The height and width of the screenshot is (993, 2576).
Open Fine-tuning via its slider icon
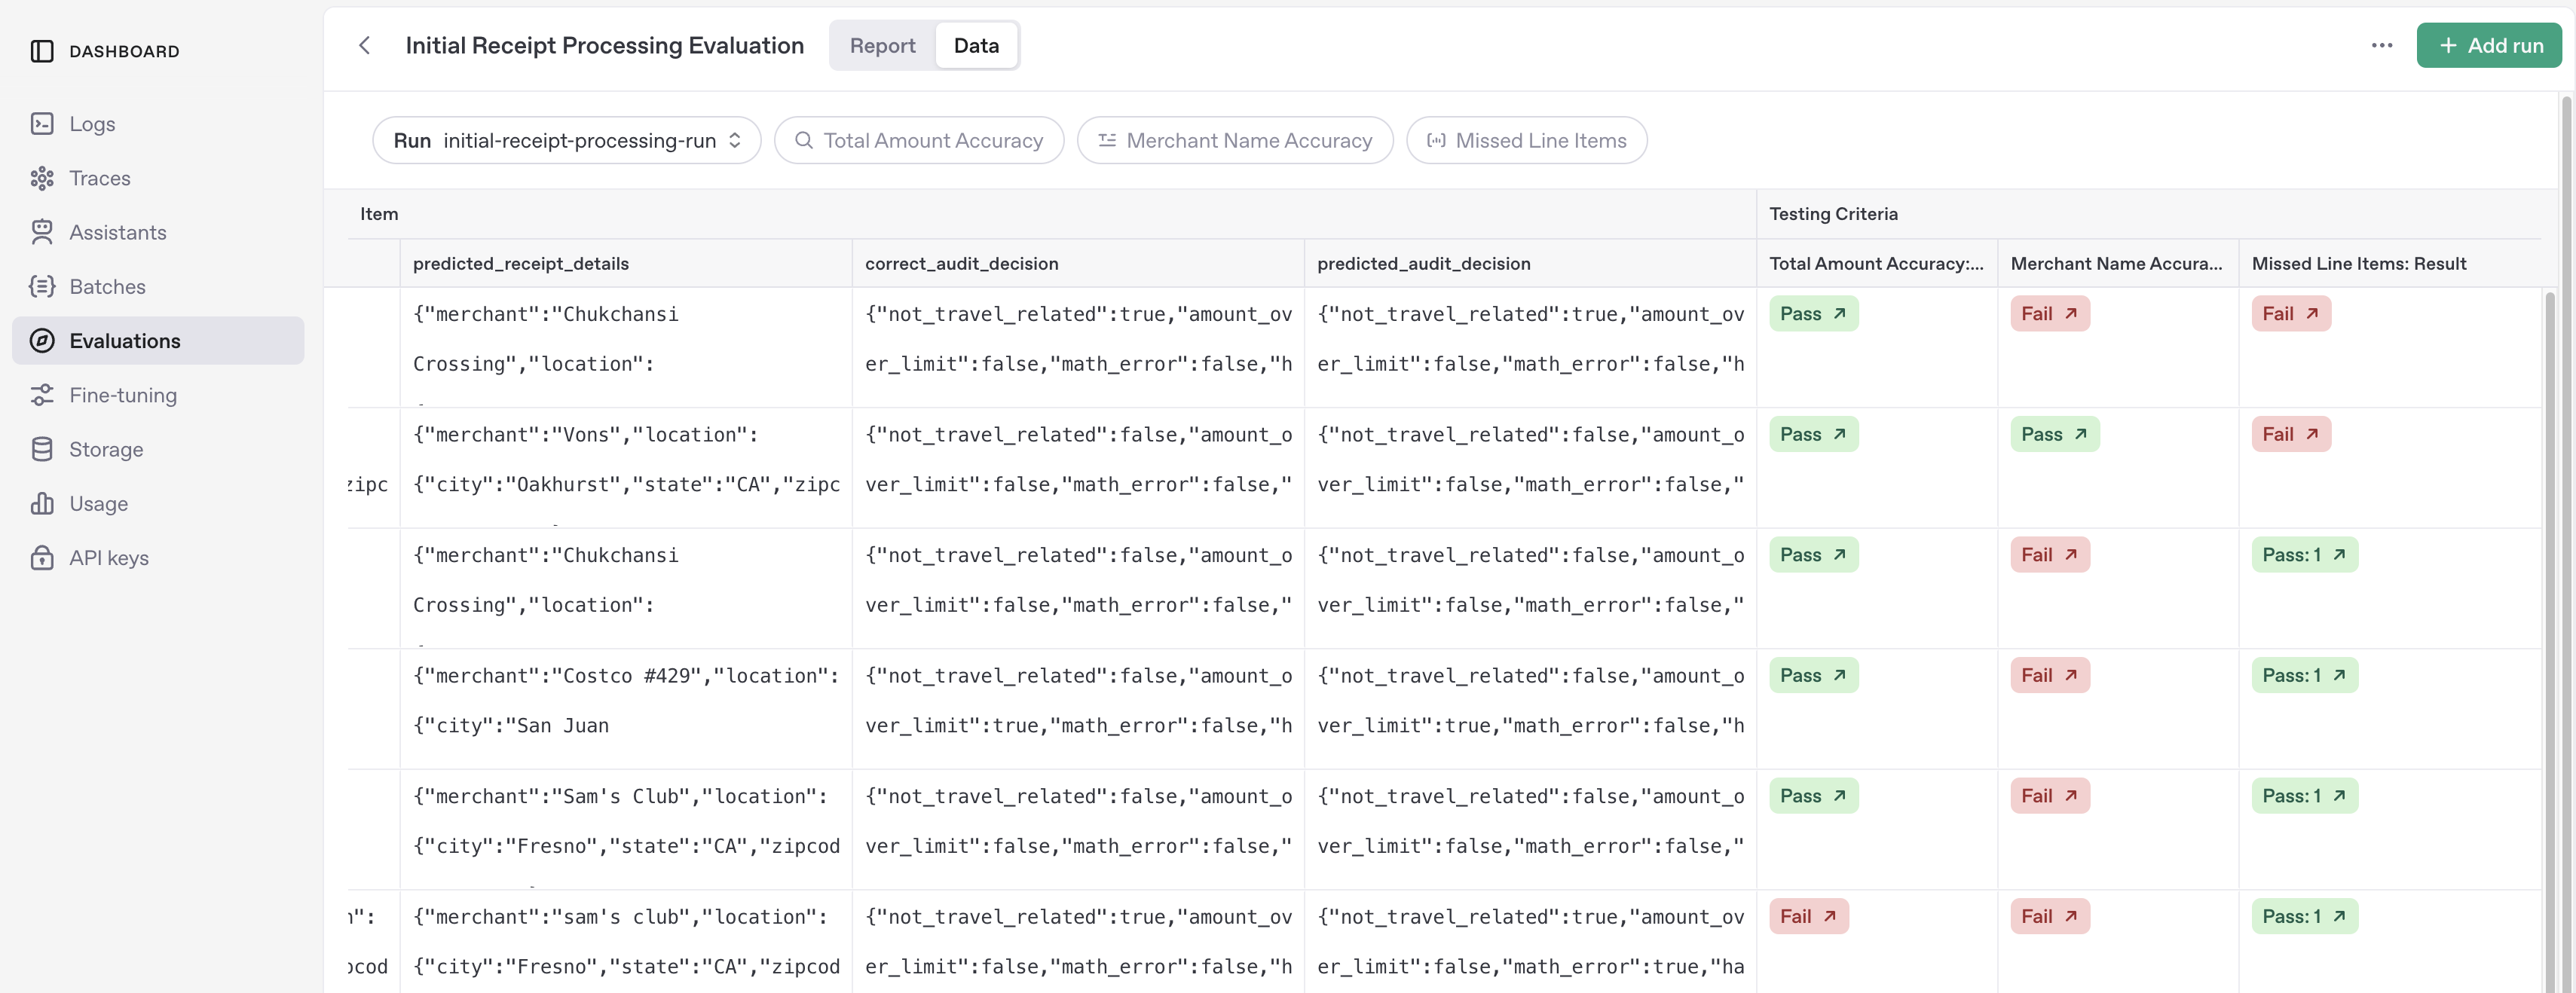(x=42, y=394)
